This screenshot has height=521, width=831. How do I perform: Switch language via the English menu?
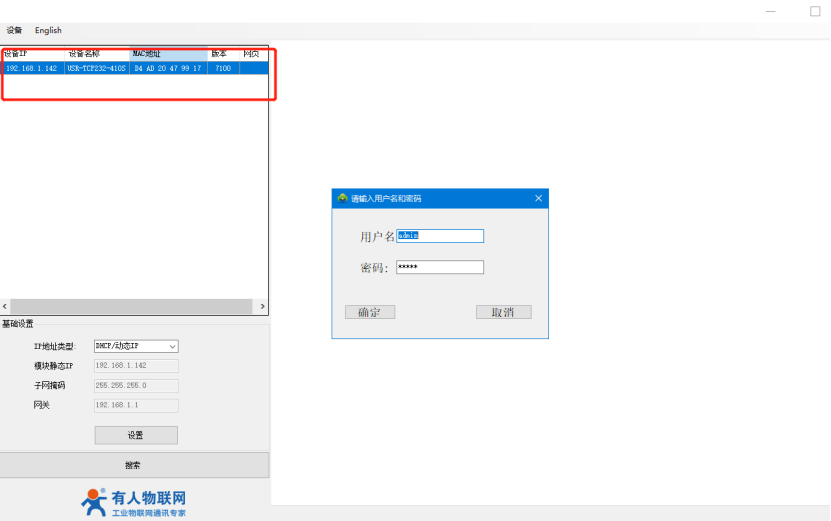48,31
